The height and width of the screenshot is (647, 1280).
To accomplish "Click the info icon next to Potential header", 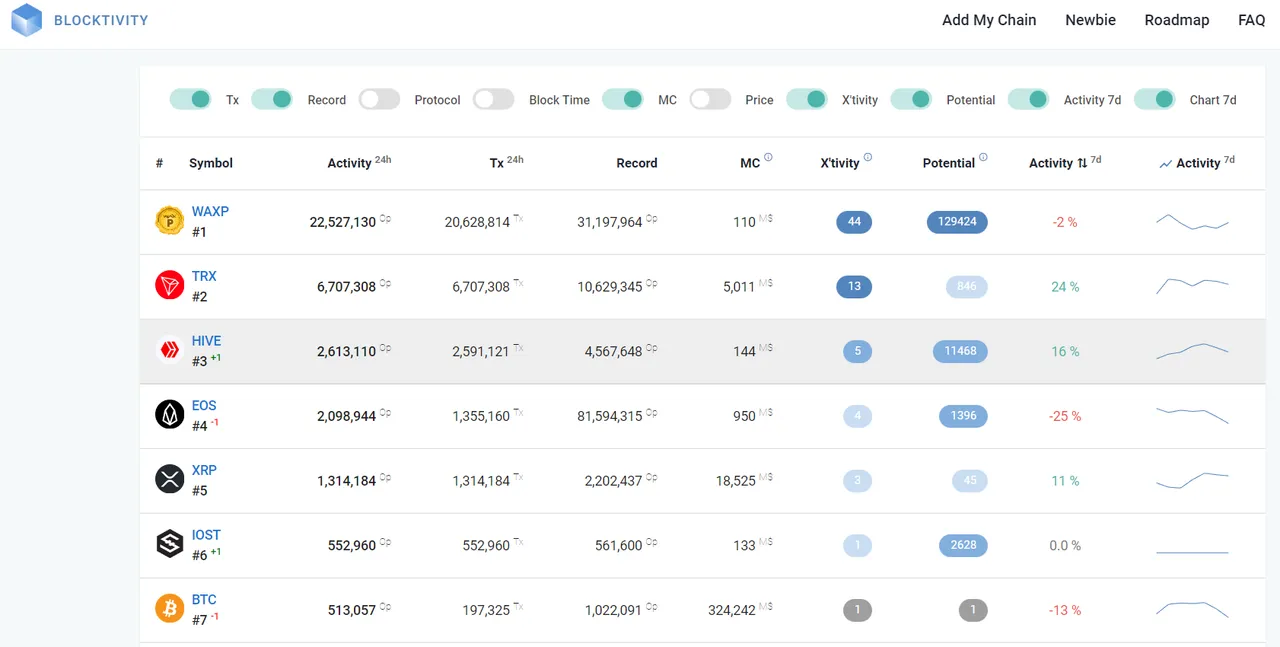I will (983, 157).
